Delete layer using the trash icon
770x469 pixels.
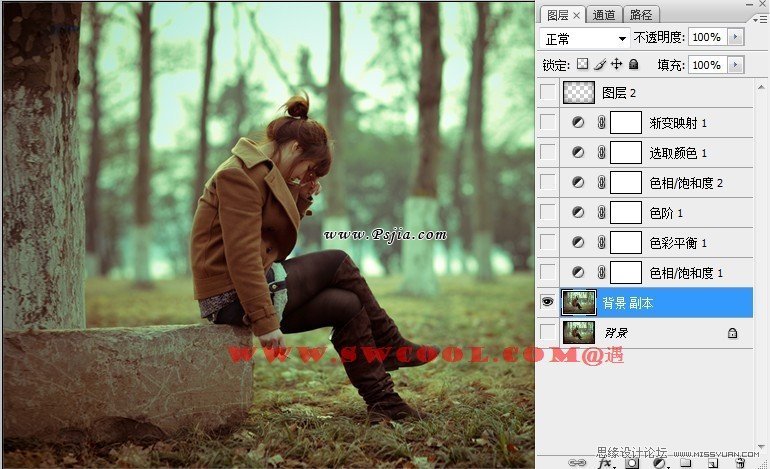(x=740, y=463)
